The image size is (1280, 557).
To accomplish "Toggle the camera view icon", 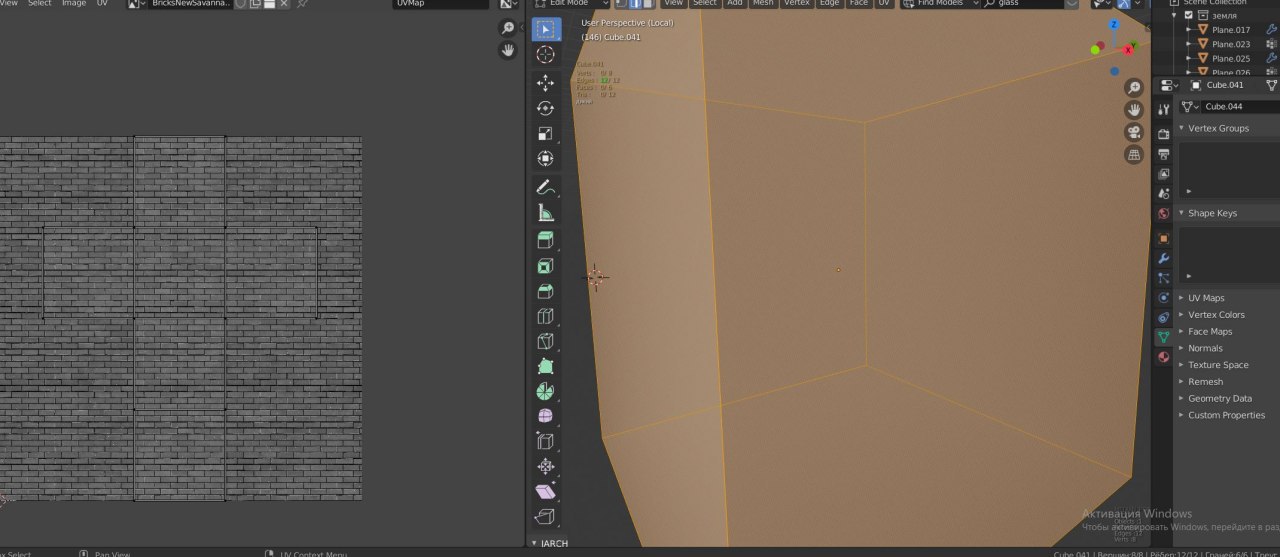I will 1134,132.
